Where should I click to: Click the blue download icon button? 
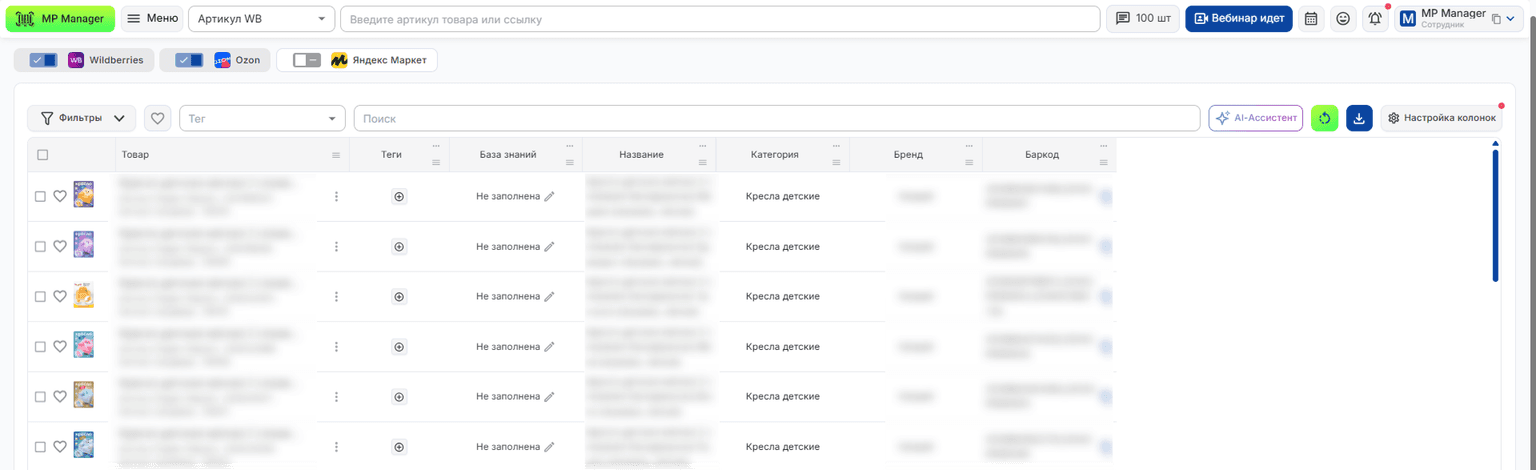1359,118
